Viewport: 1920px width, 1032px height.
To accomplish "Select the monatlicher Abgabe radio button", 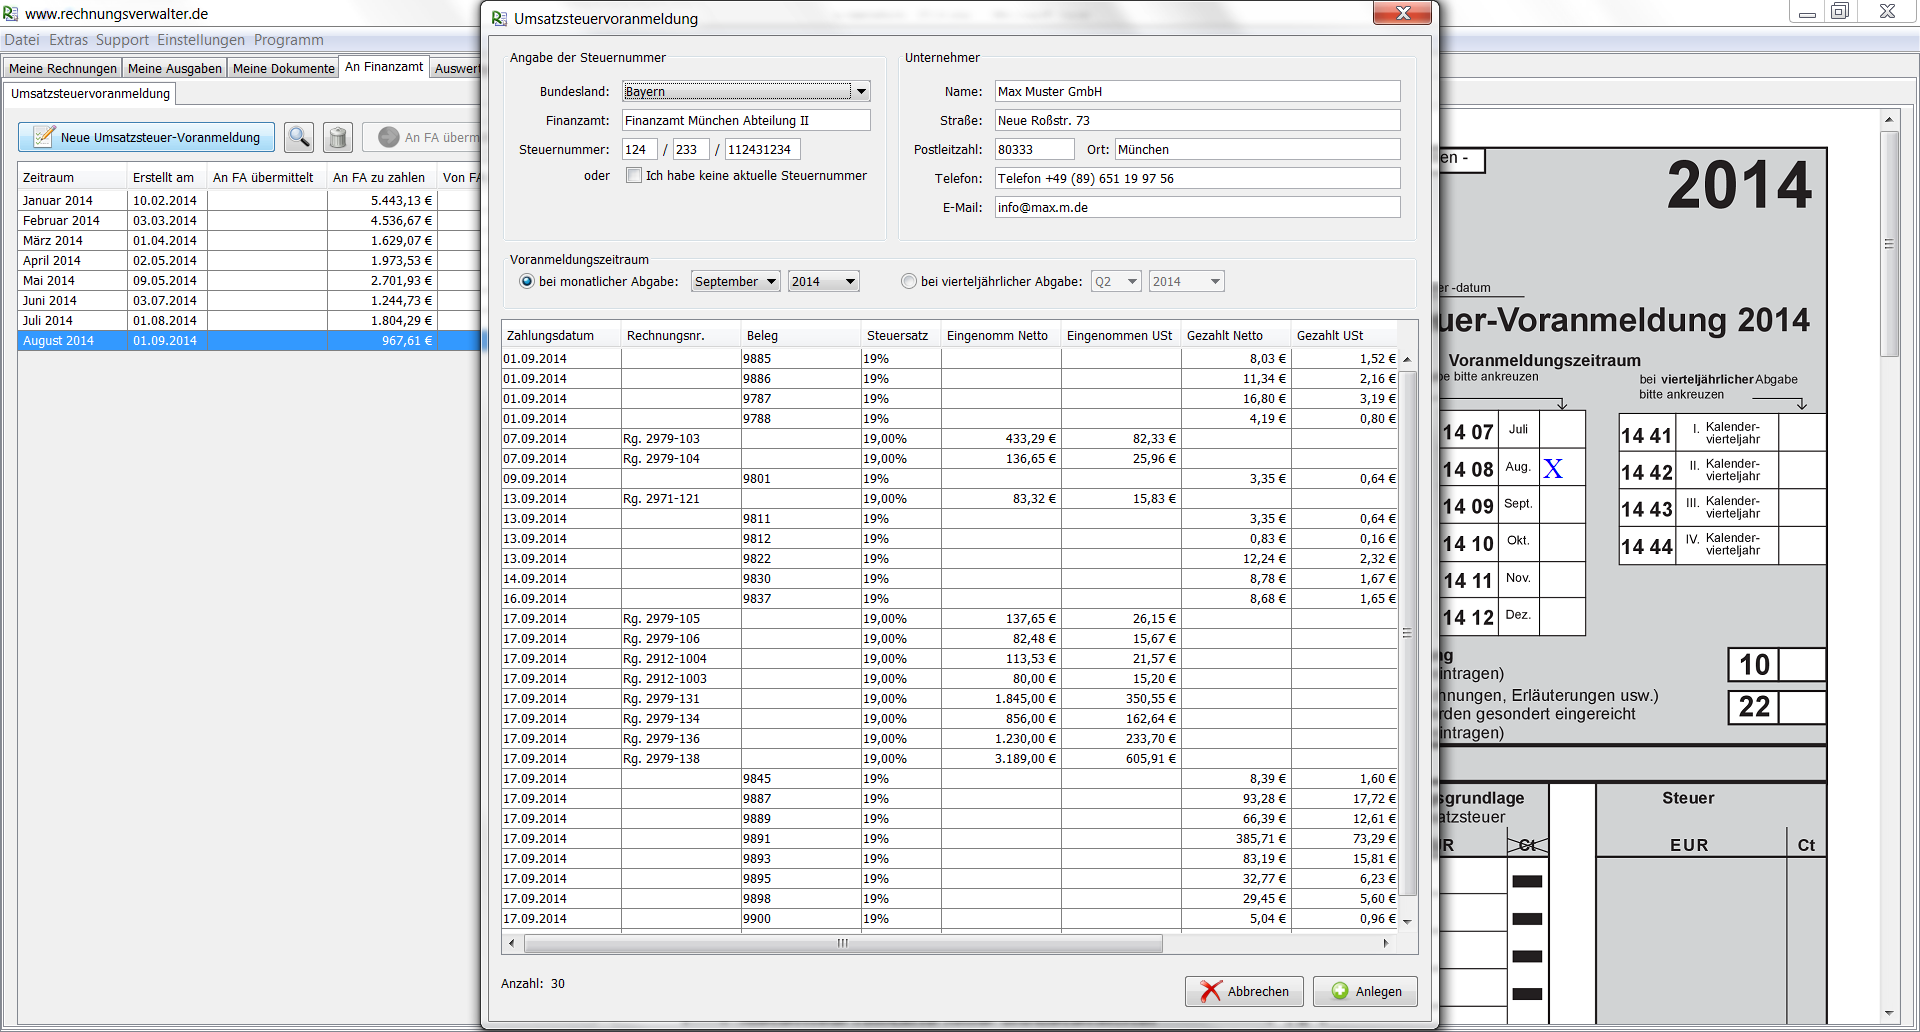I will [x=527, y=282].
